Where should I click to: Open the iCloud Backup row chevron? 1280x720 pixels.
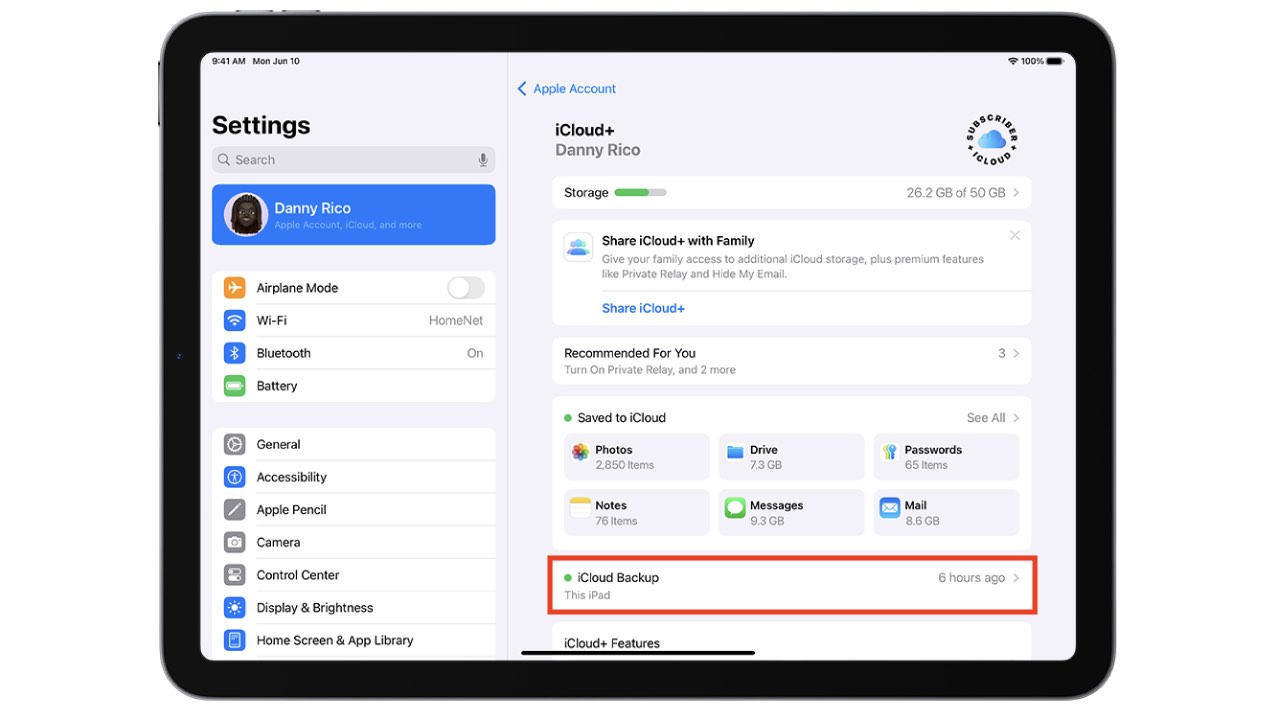point(1016,578)
